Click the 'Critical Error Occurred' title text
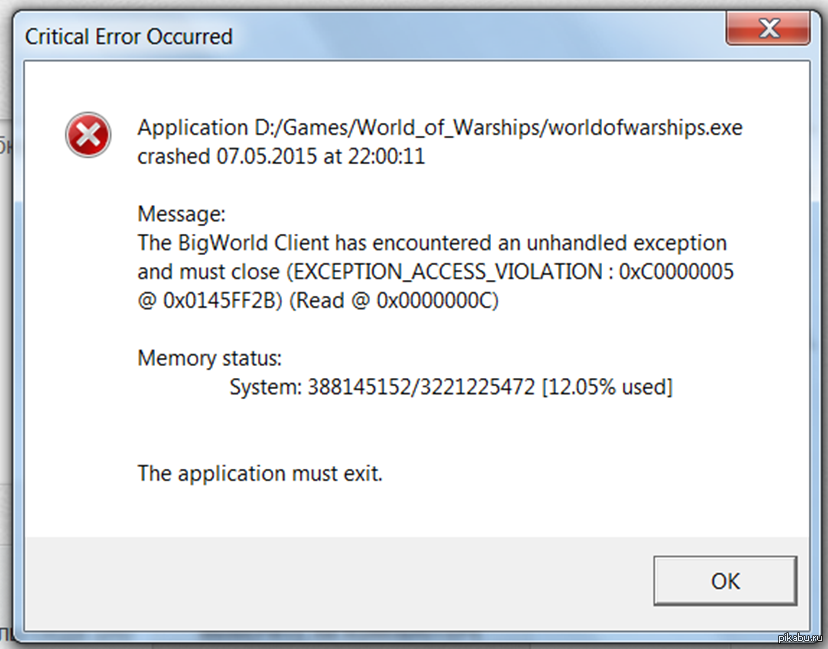828x649 pixels. (128, 36)
